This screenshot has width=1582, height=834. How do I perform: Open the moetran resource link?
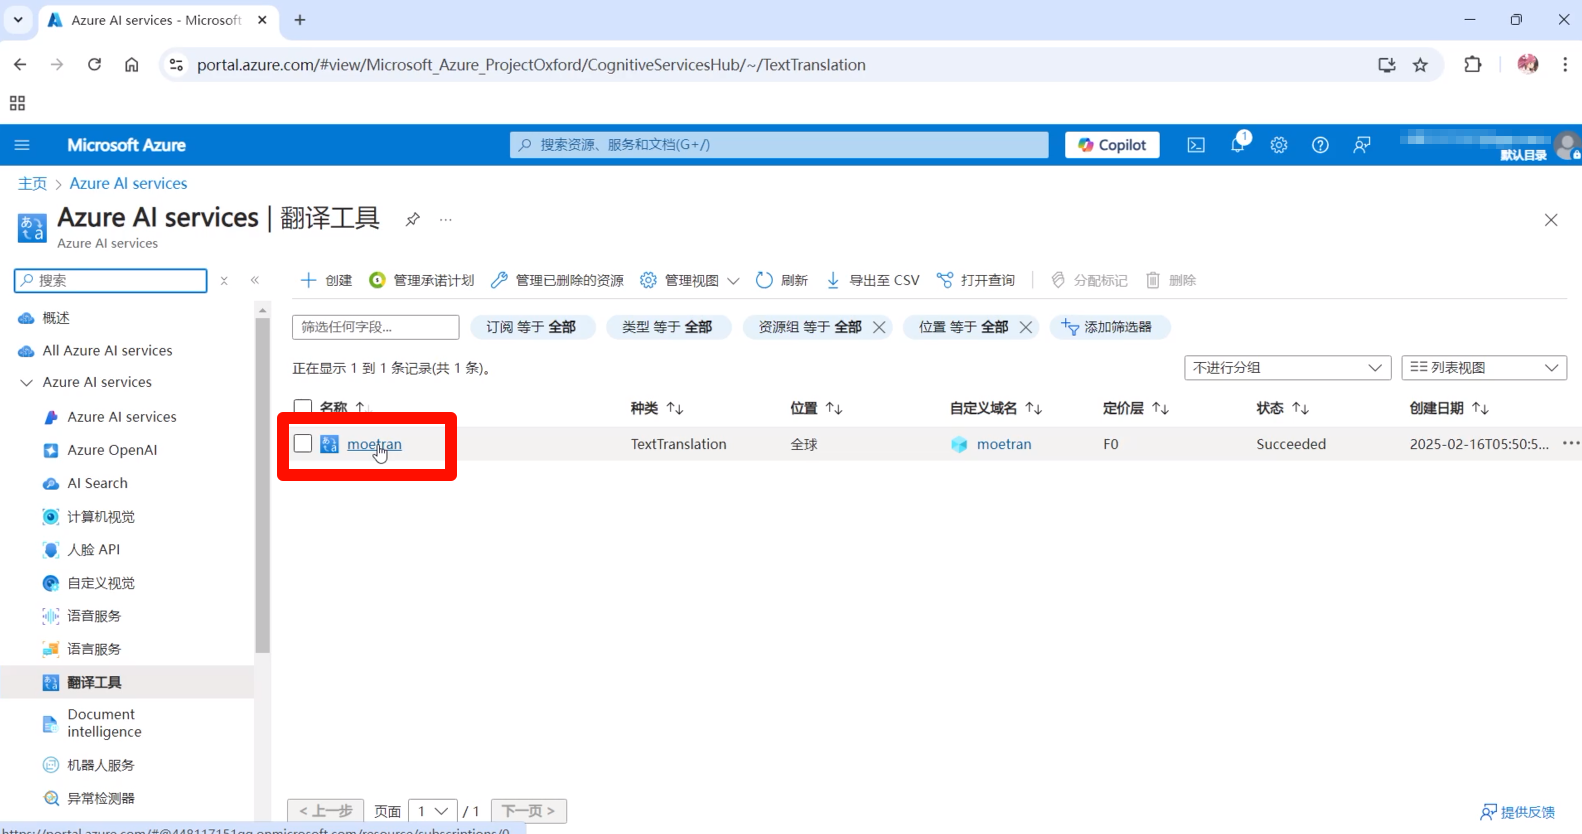[374, 444]
